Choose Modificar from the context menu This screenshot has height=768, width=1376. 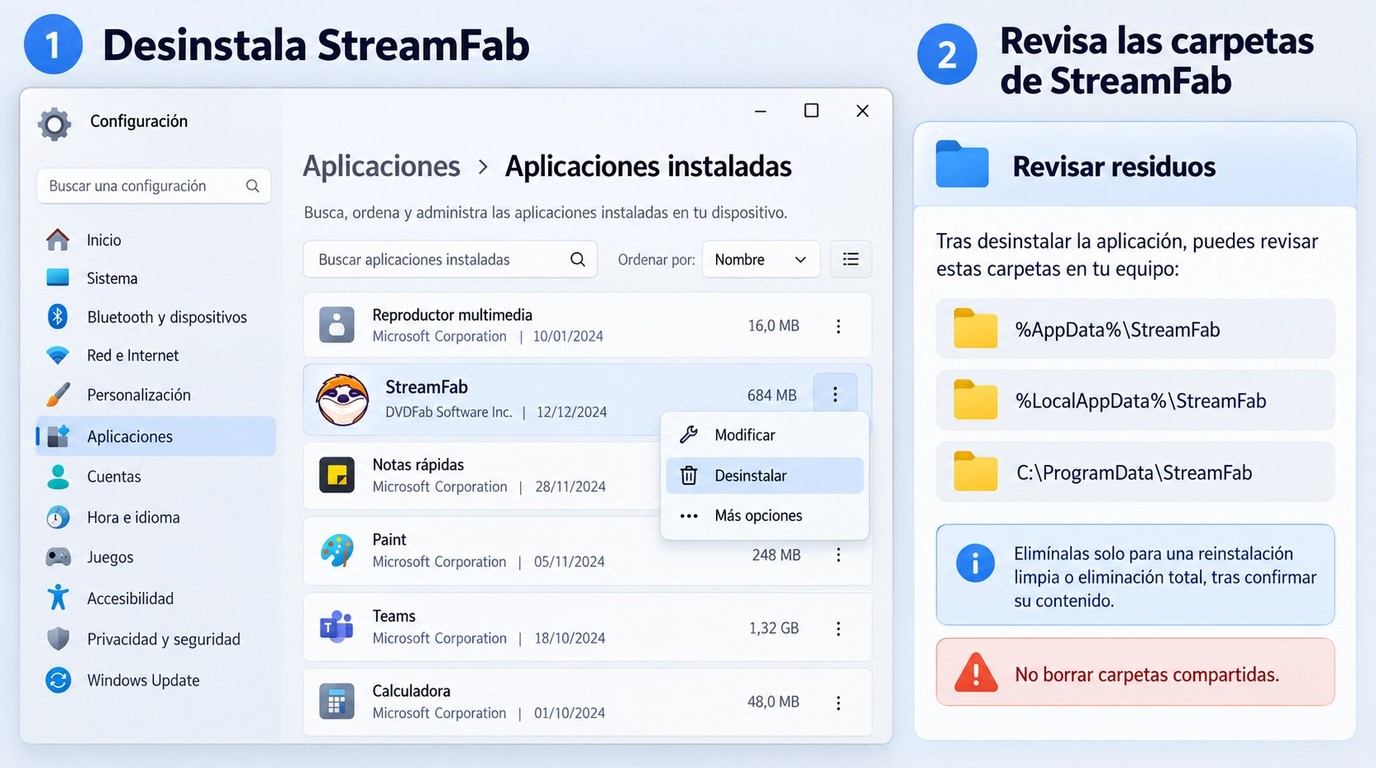pyautogui.click(x=764, y=435)
